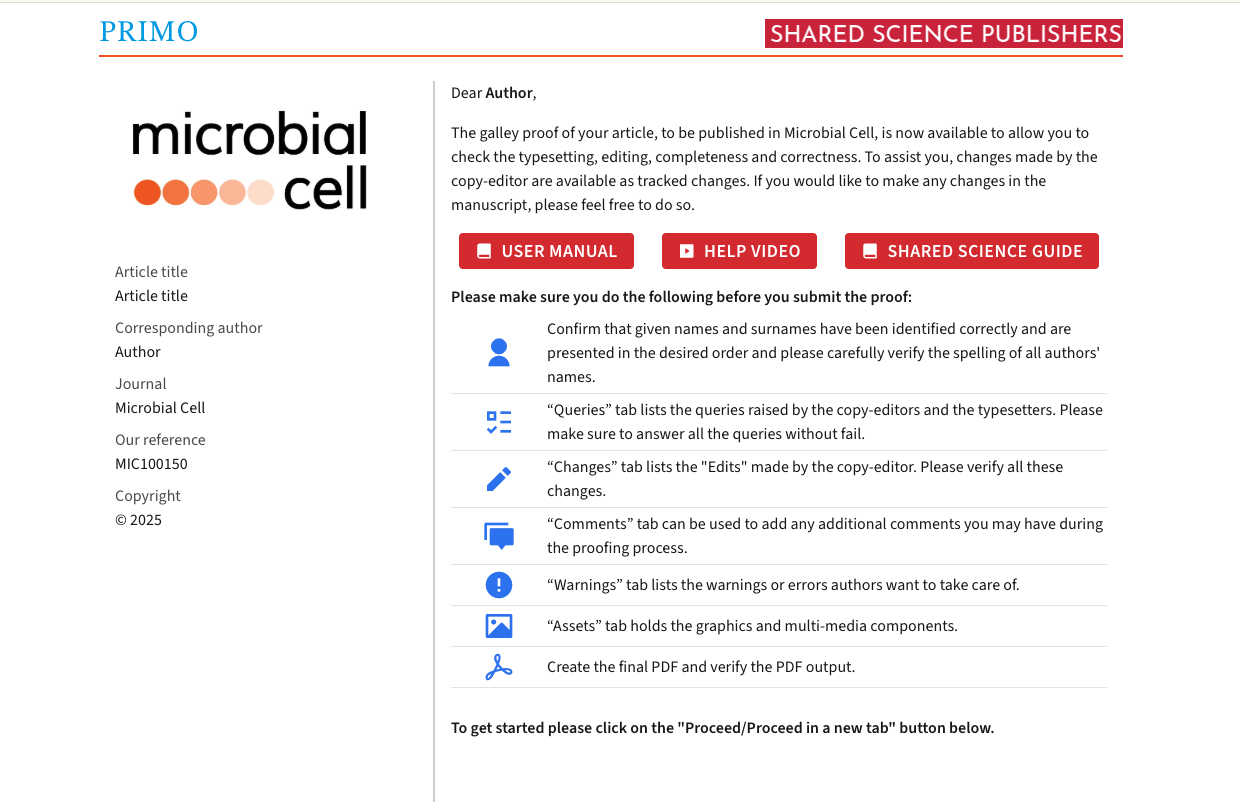Viewport: 1240px width, 802px height.
Task: Click the Warnings exclamation icon
Action: [x=499, y=585]
